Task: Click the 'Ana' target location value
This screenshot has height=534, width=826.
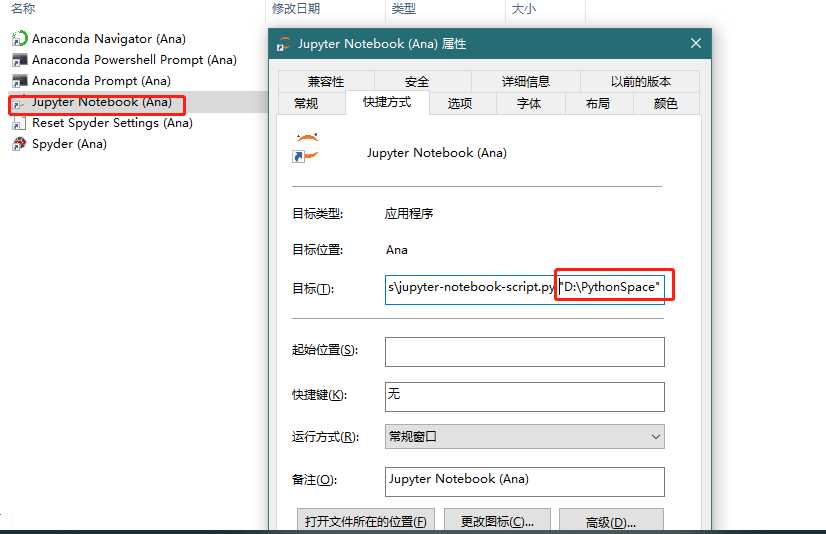Action: click(397, 250)
